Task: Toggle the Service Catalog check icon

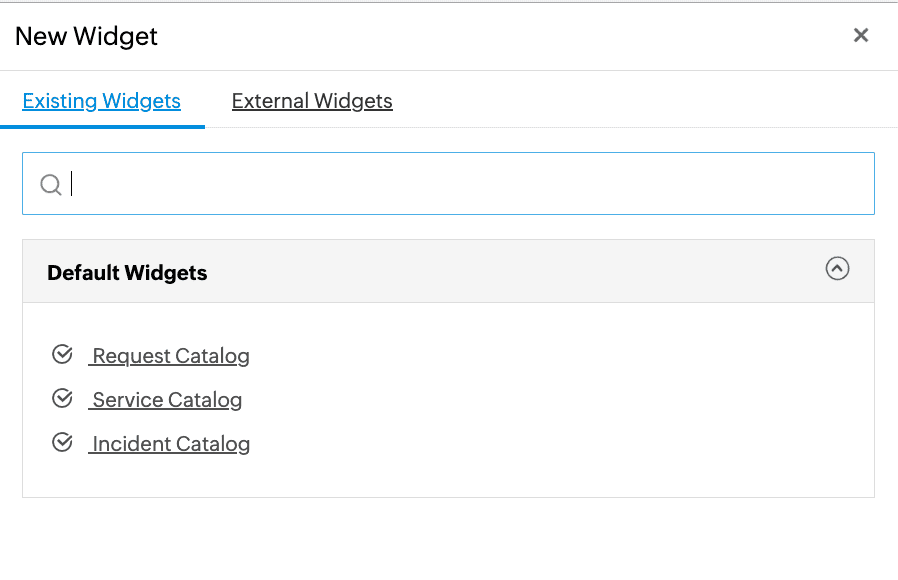Action: click(x=62, y=399)
